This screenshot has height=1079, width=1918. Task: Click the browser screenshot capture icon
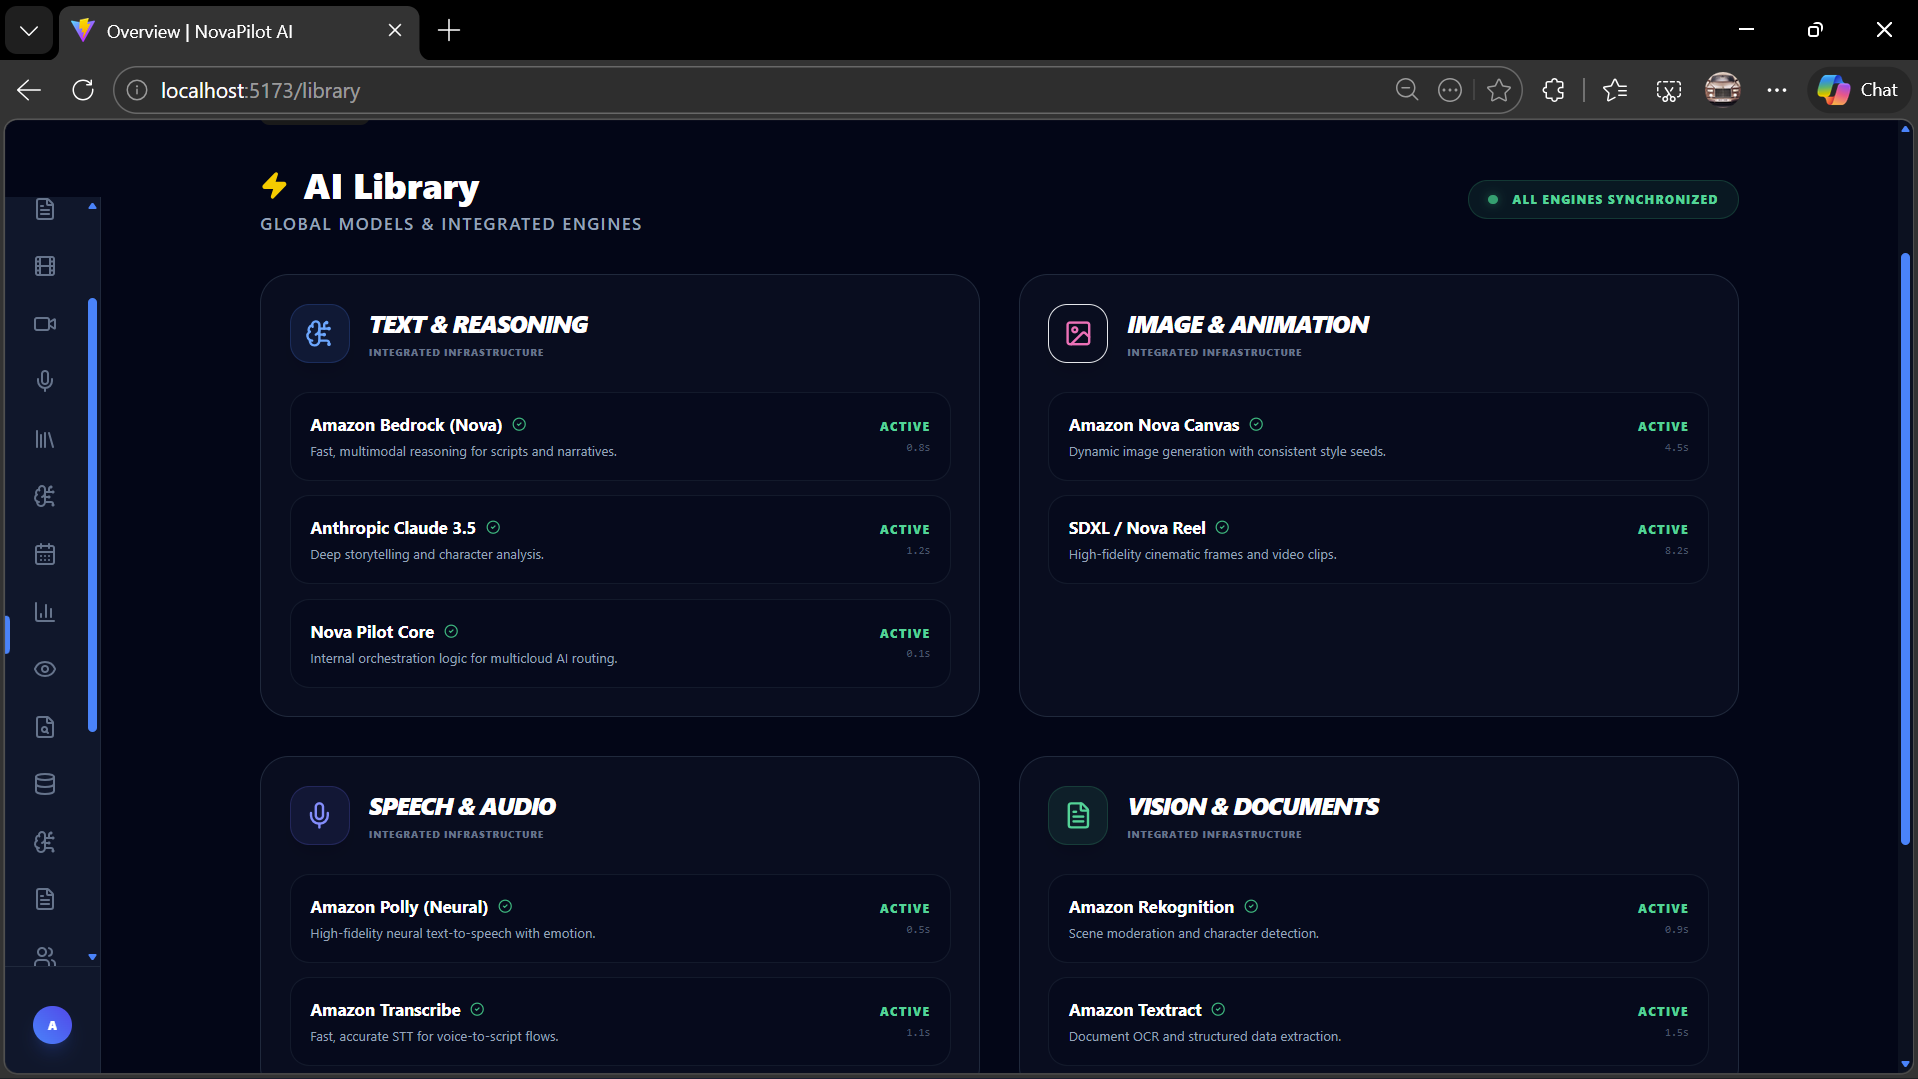pyautogui.click(x=1669, y=90)
